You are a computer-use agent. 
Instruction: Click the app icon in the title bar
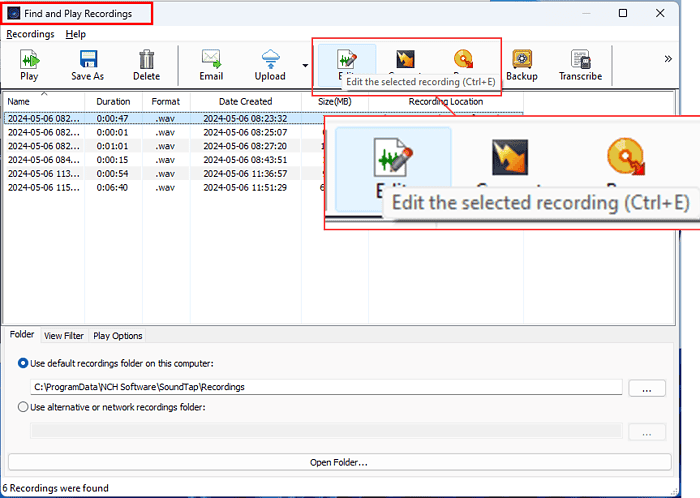(x=14, y=13)
